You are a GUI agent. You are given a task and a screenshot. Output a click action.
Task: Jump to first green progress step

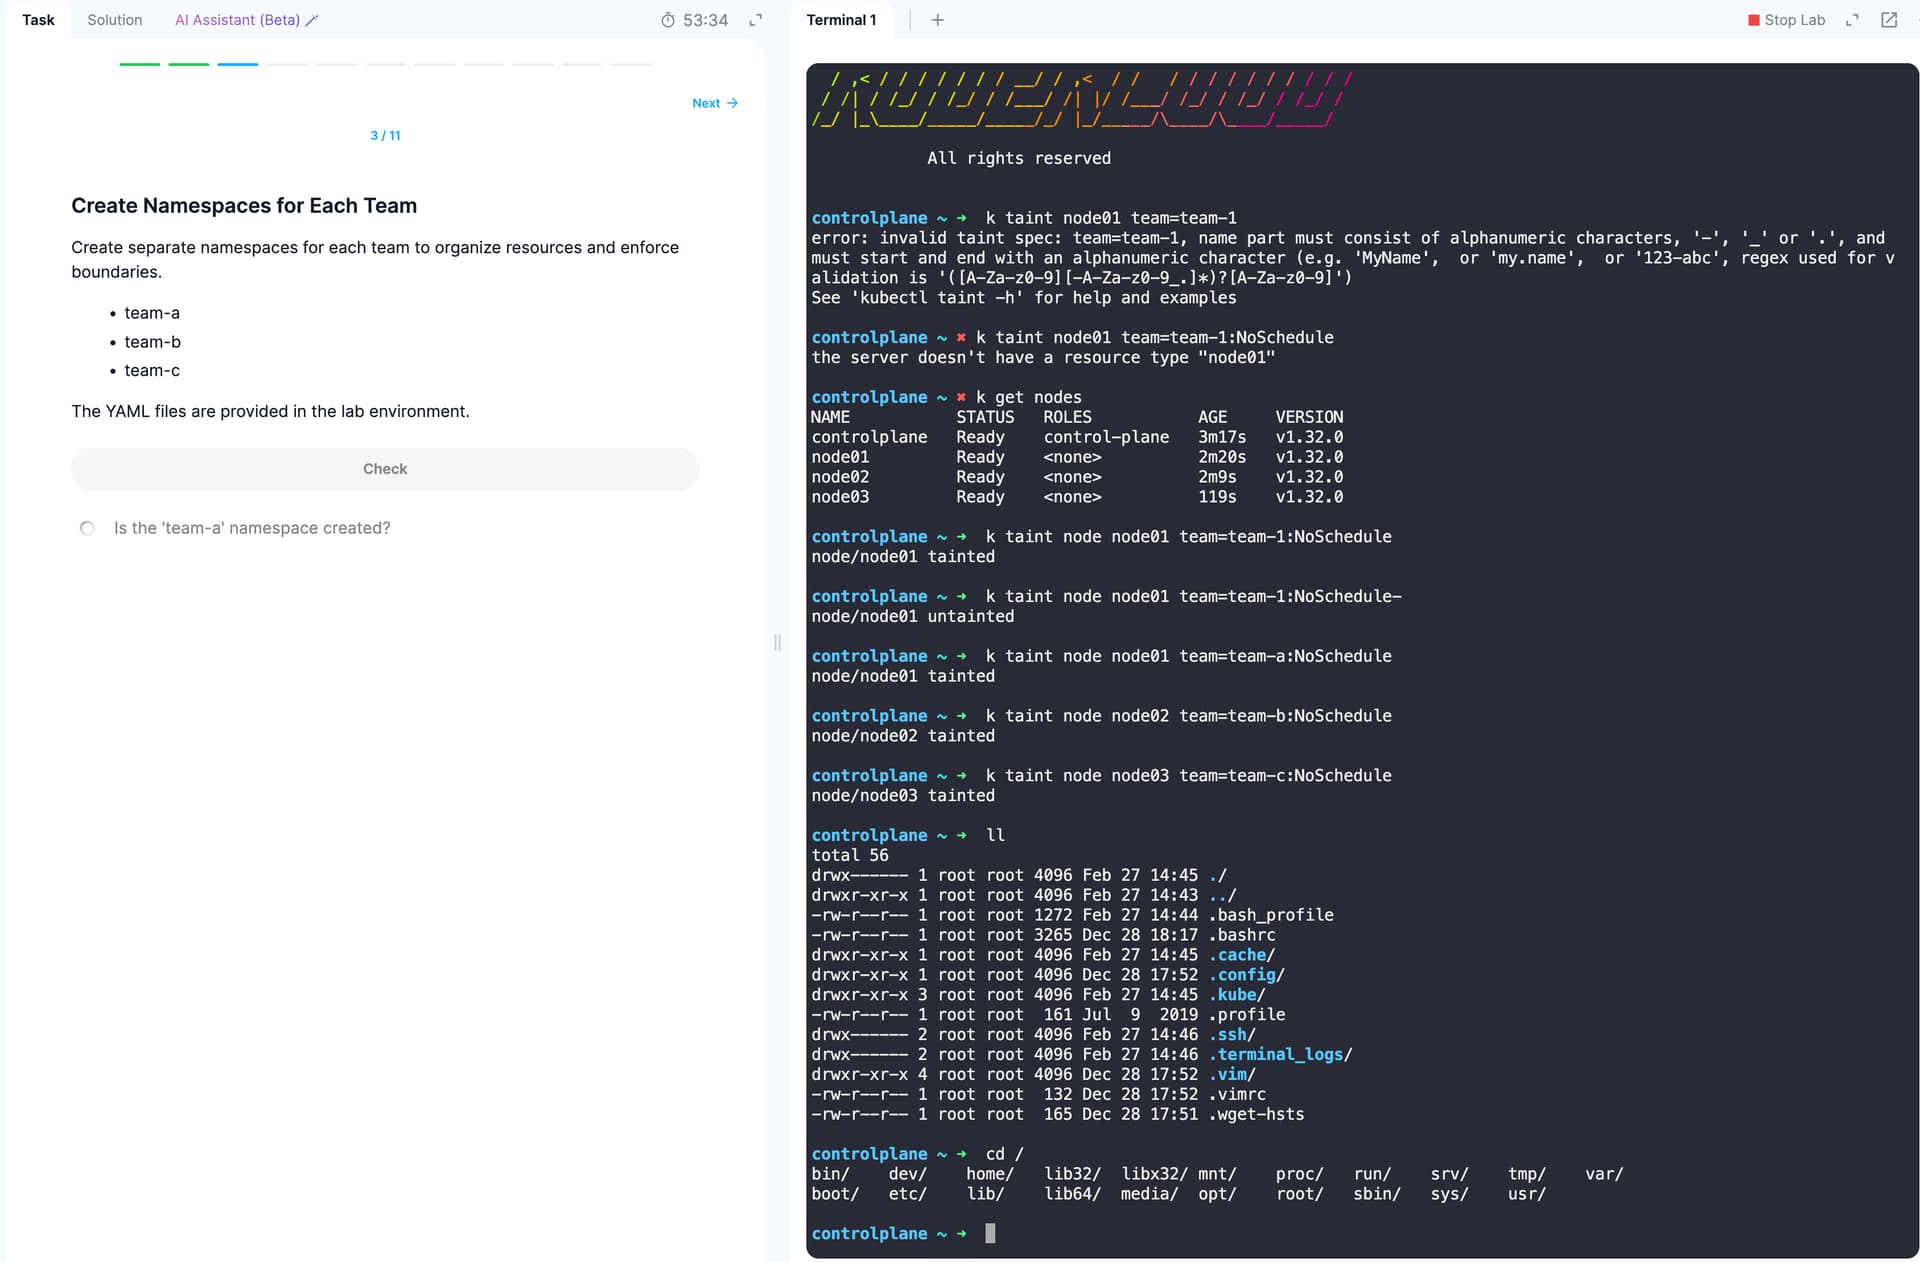(140, 64)
